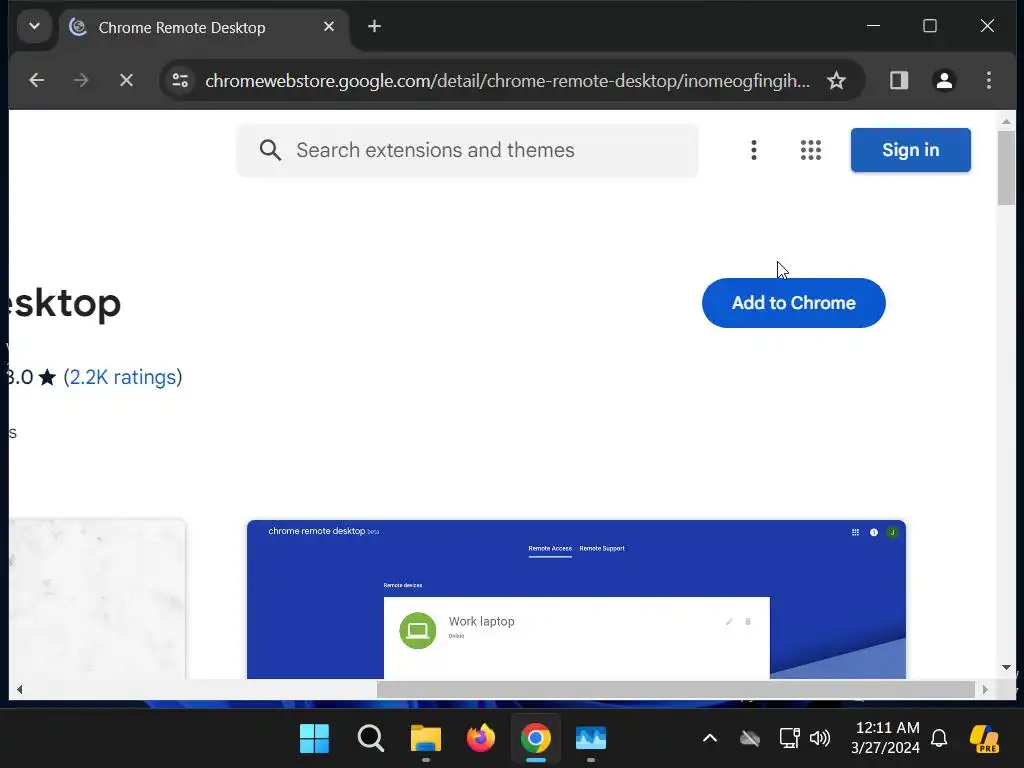Toggle the Chrome side panel
The width and height of the screenshot is (1024, 768).
click(899, 80)
